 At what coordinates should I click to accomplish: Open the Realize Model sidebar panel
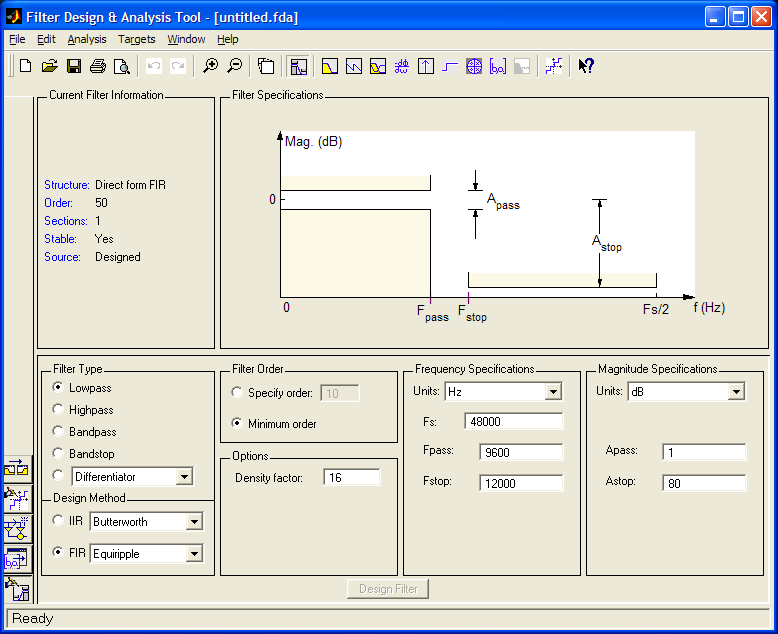pyautogui.click(x=17, y=528)
